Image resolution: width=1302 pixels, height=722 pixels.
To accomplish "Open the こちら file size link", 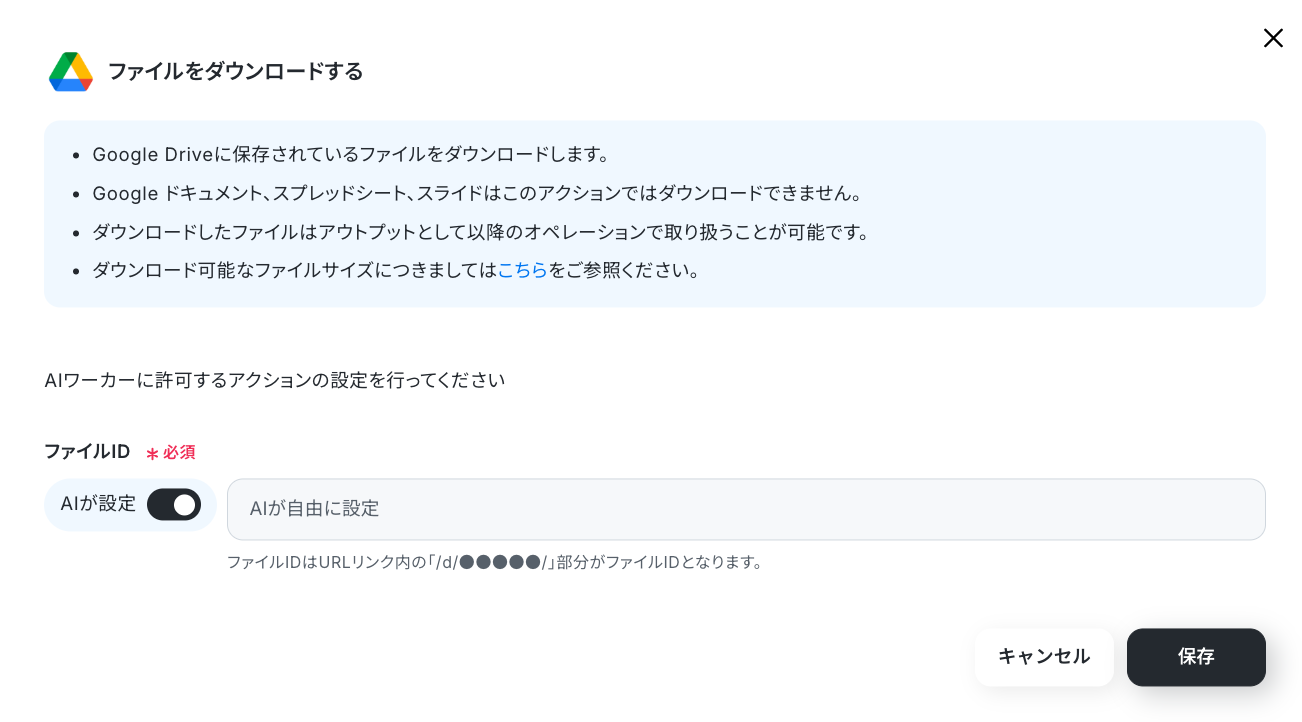I will point(522,270).
